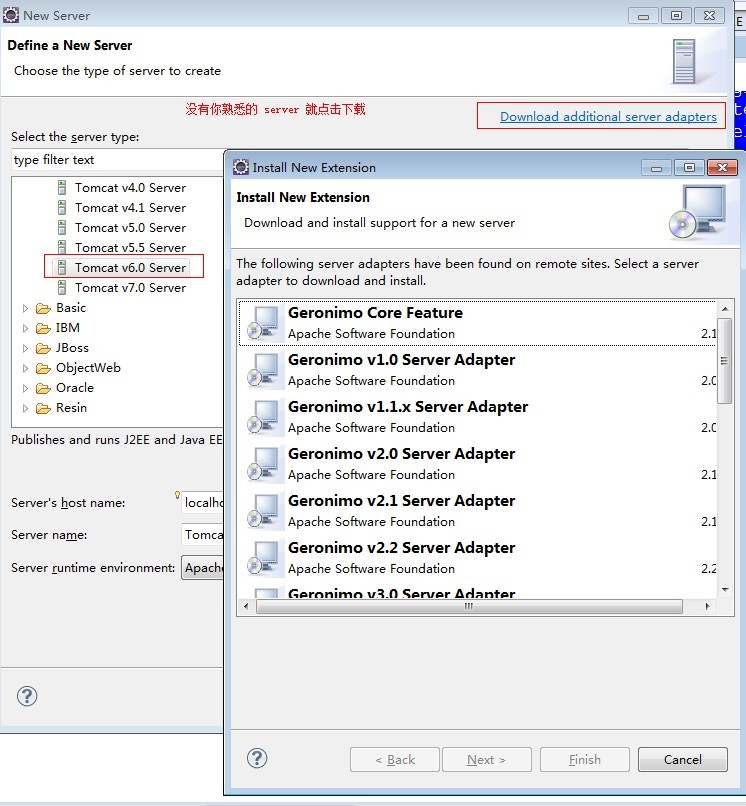
Task: Expand the Basic server category
Action: click(25, 308)
